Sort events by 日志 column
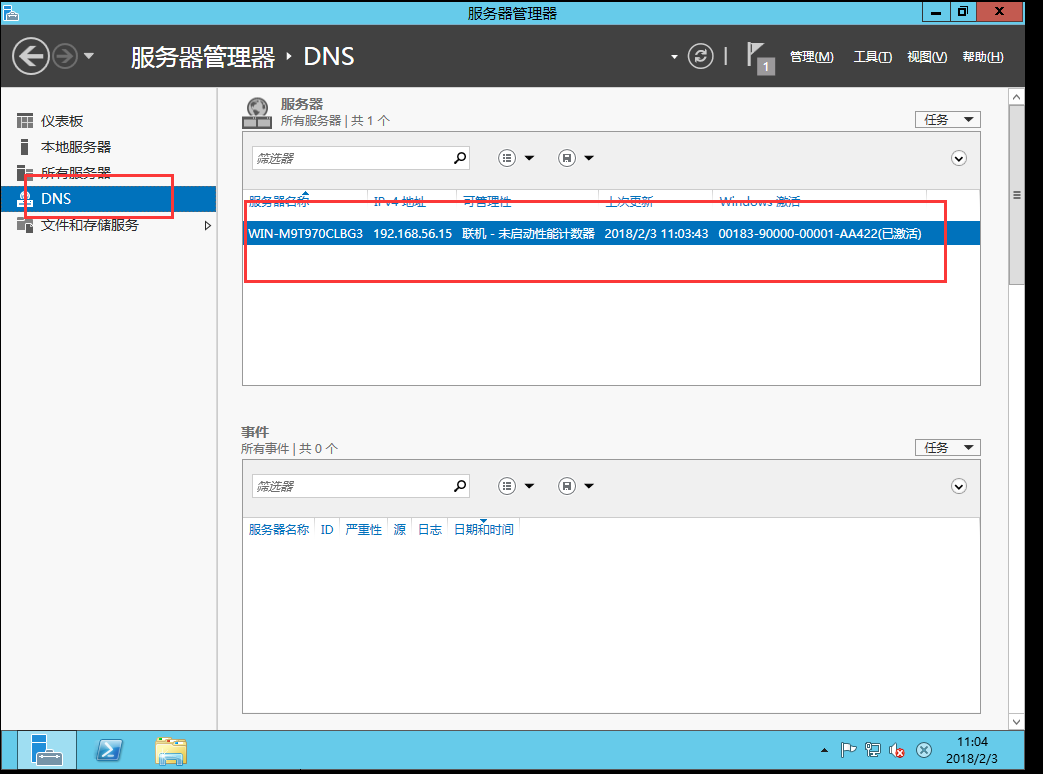The height and width of the screenshot is (774, 1043). [430, 529]
